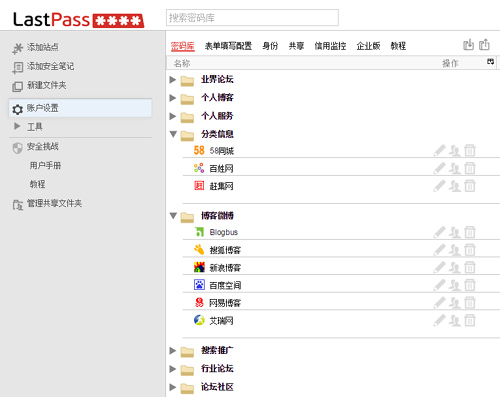Screen dimensions: 500x397
Task: Expand the 搜索推广 folder arrow
Action: coord(172,351)
